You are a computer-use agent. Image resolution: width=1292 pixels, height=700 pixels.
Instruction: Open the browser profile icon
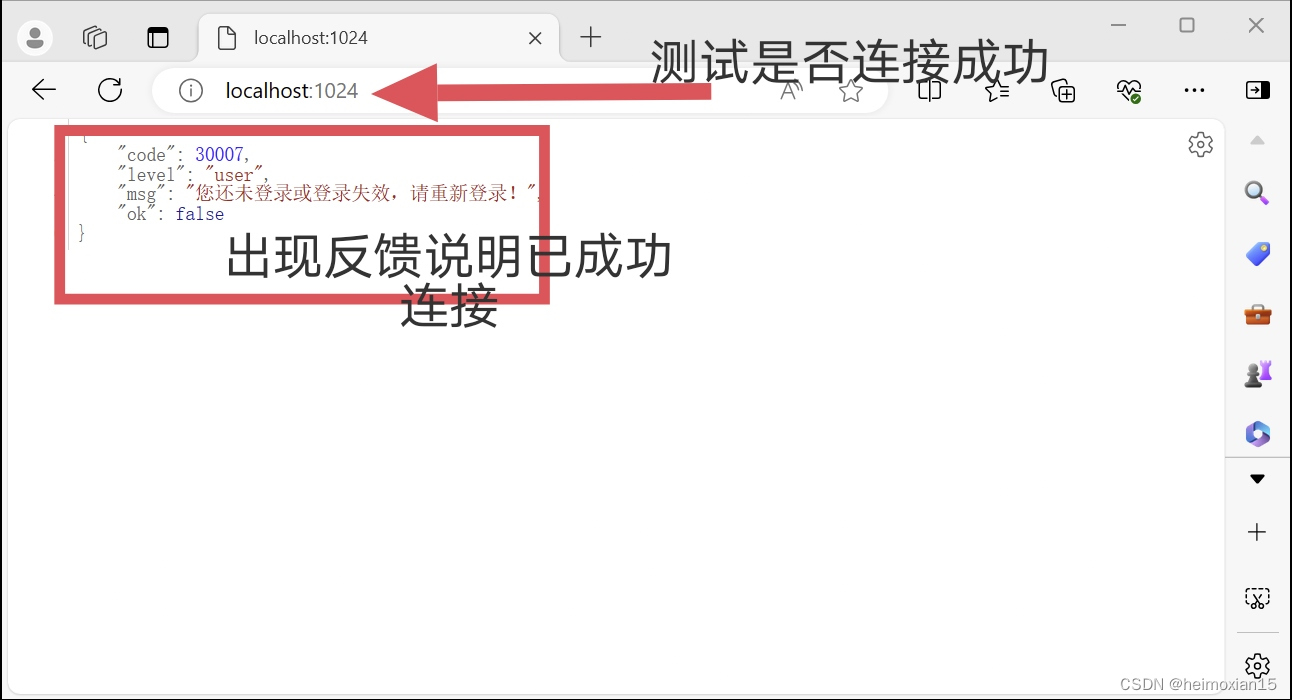click(35, 38)
